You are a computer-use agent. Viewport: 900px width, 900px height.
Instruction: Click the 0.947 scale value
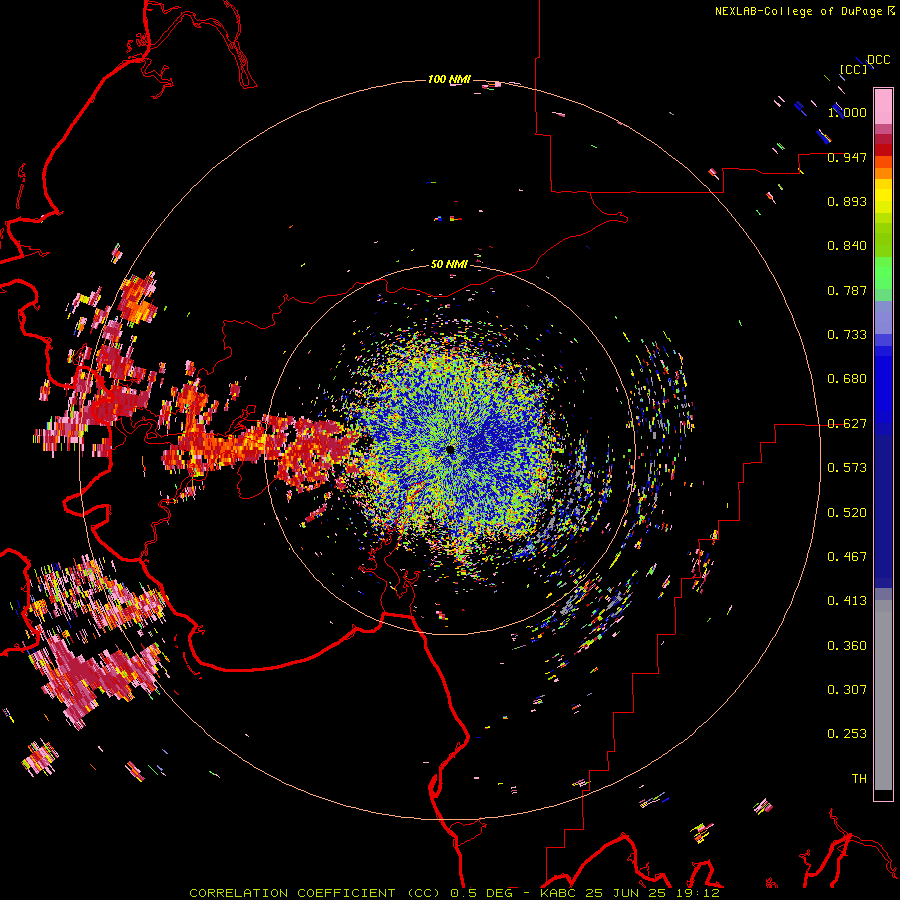(847, 157)
